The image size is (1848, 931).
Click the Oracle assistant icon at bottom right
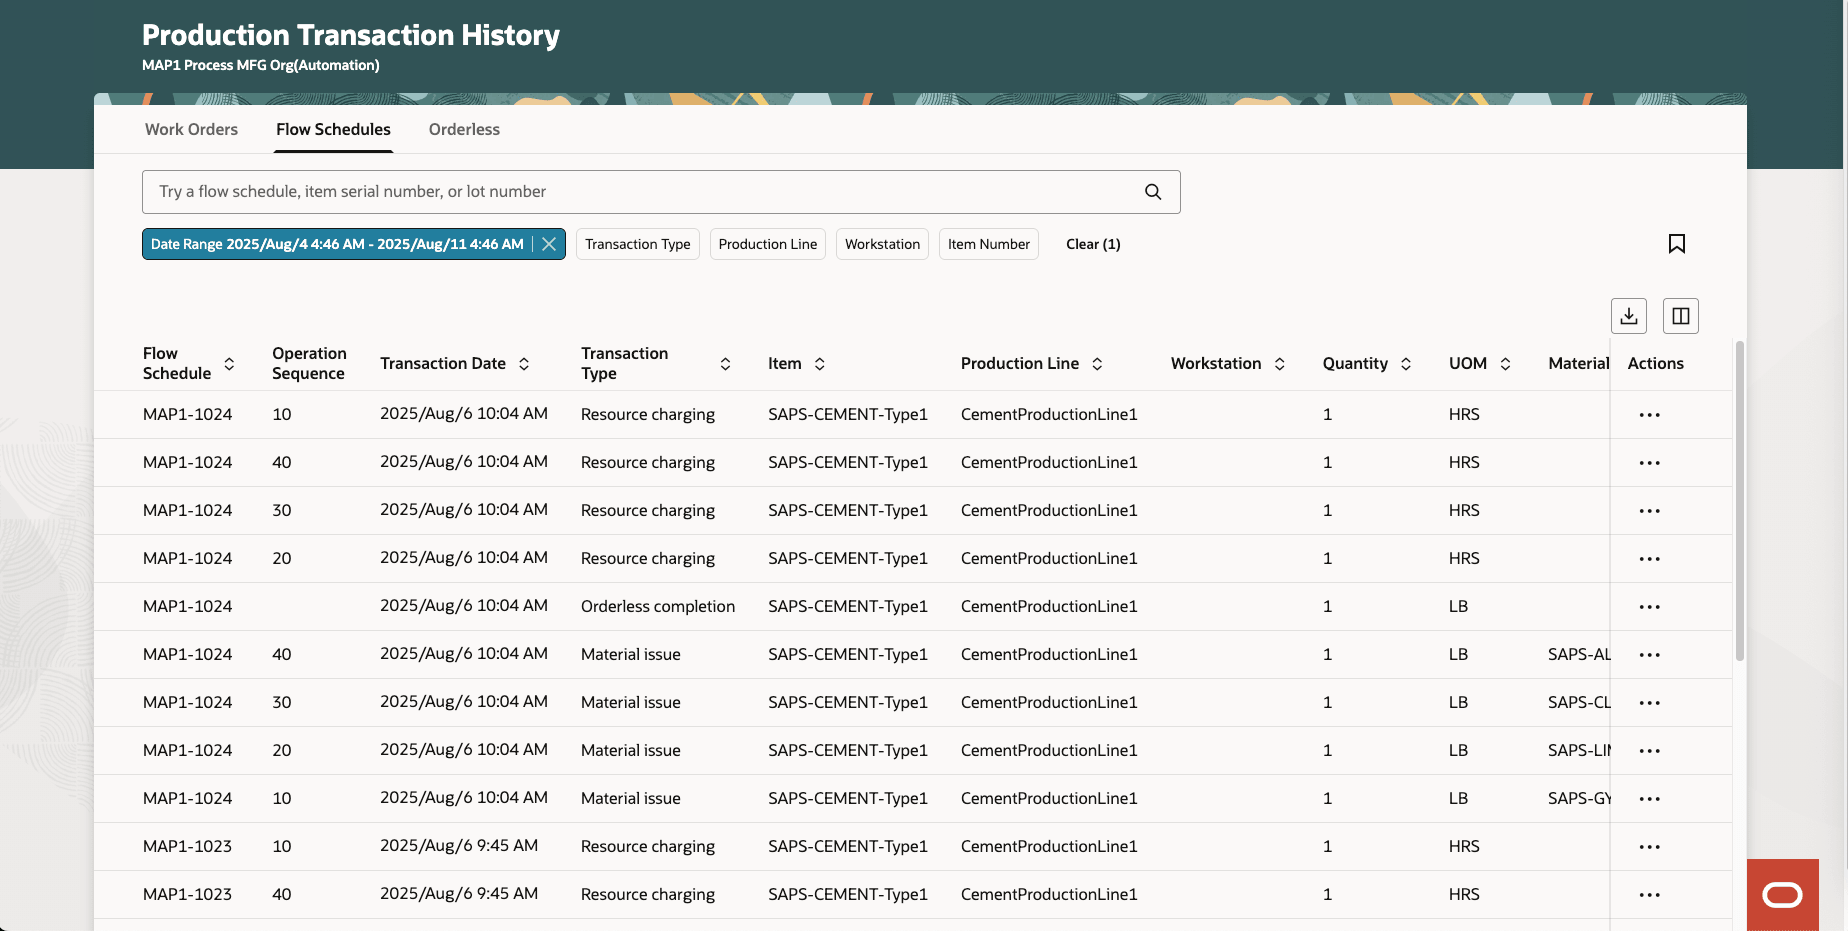1782,894
